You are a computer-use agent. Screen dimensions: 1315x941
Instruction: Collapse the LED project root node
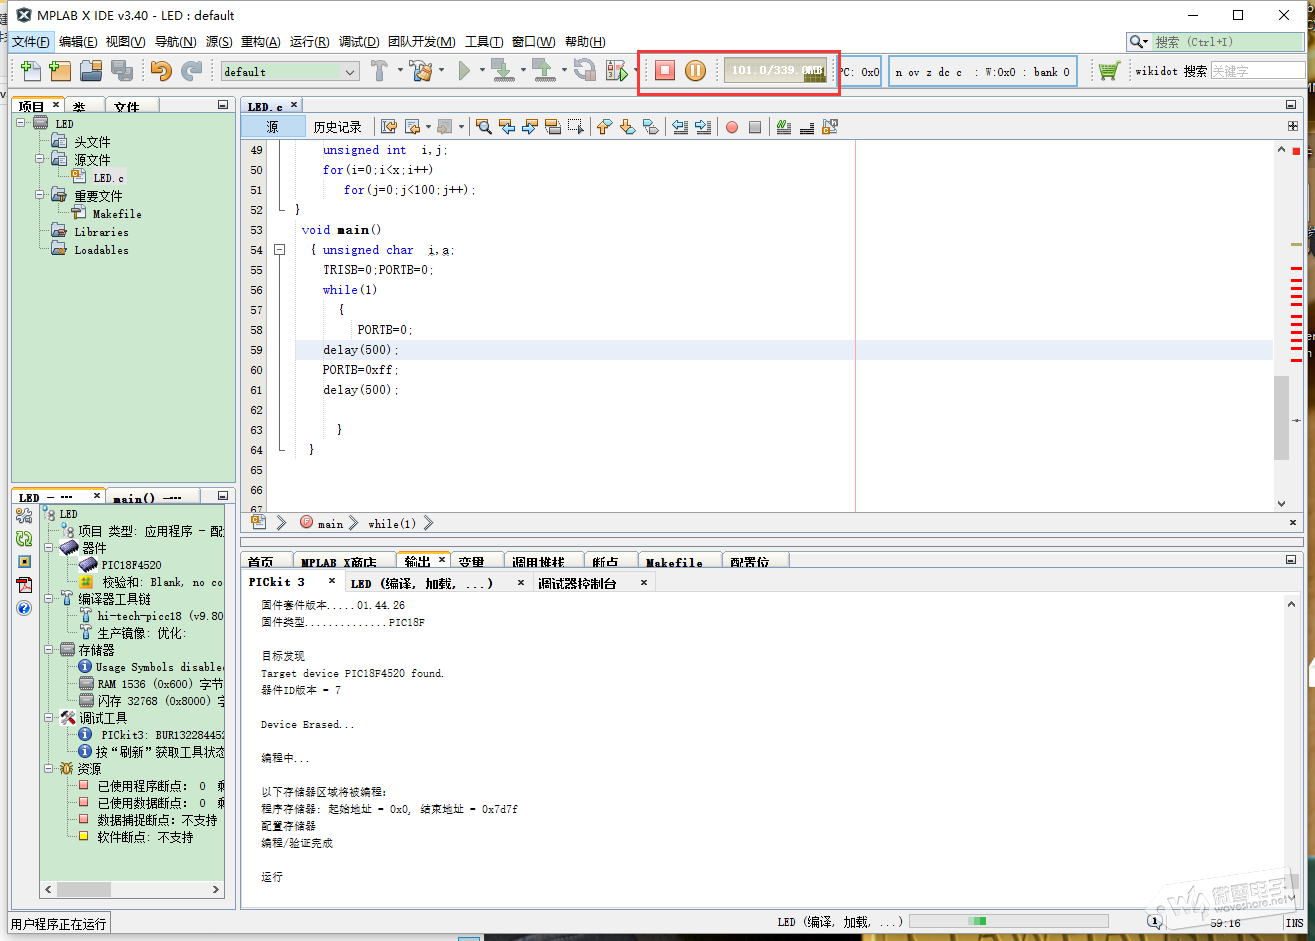[x=21, y=123]
